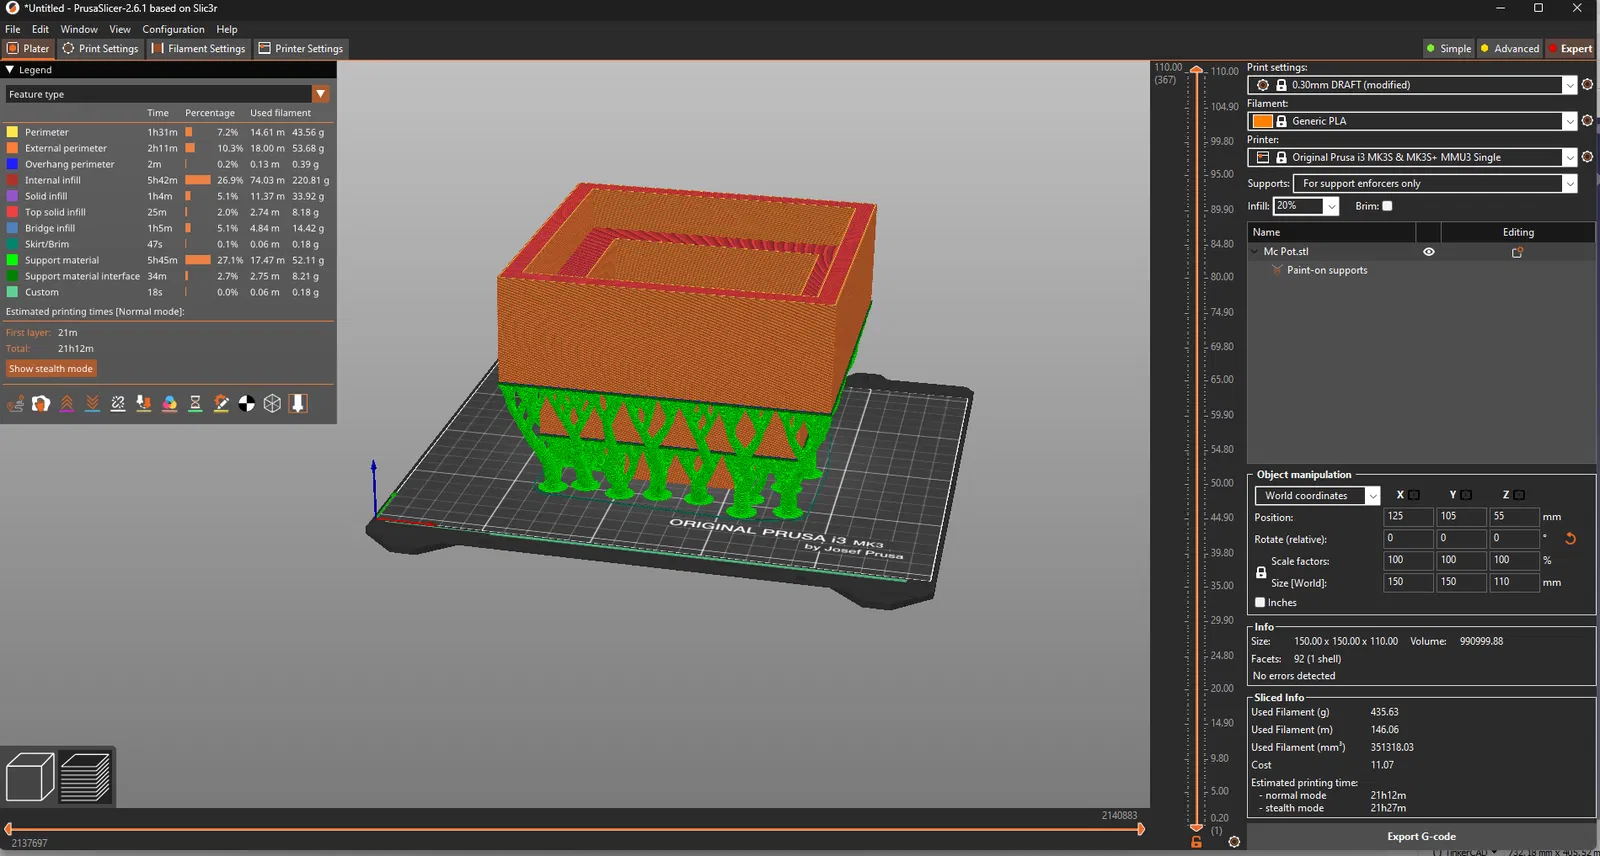Toggle wipe moves visibility icon
The width and height of the screenshot is (1600, 856).
point(41,403)
